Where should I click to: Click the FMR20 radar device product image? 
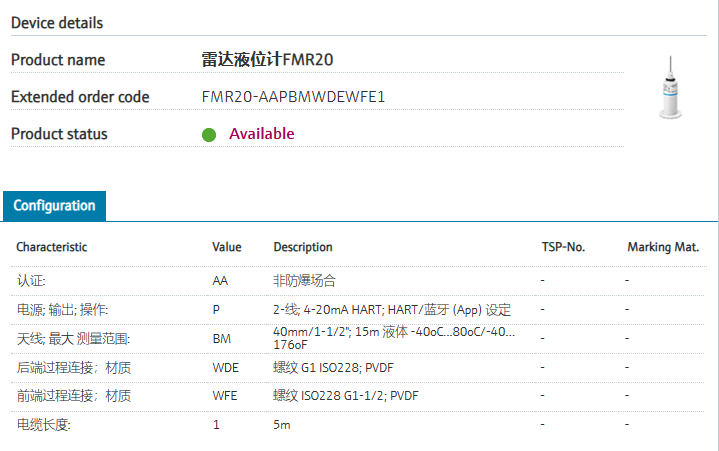pos(668,89)
